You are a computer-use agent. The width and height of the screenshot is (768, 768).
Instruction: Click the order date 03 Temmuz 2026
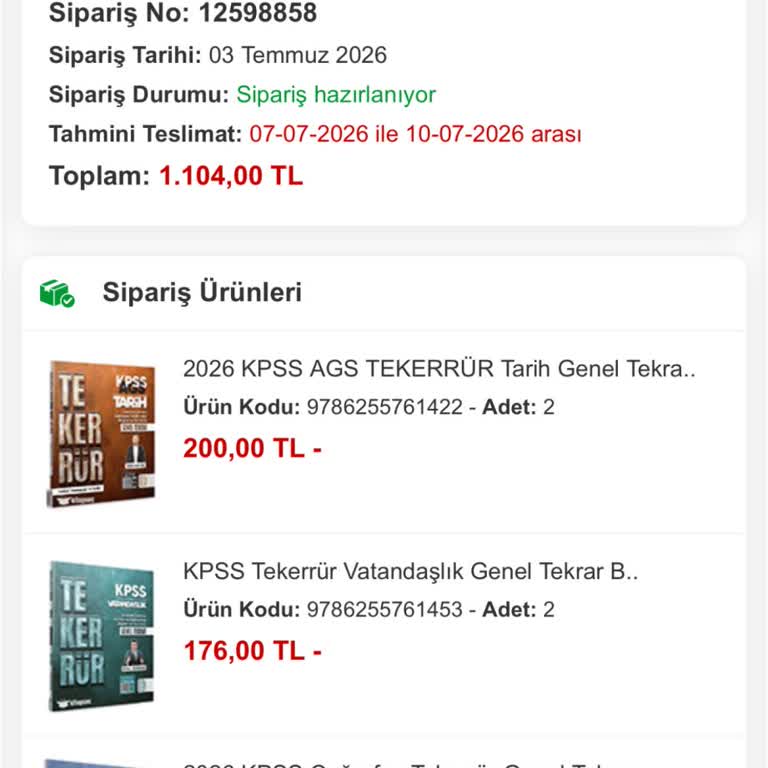click(x=298, y=55)
